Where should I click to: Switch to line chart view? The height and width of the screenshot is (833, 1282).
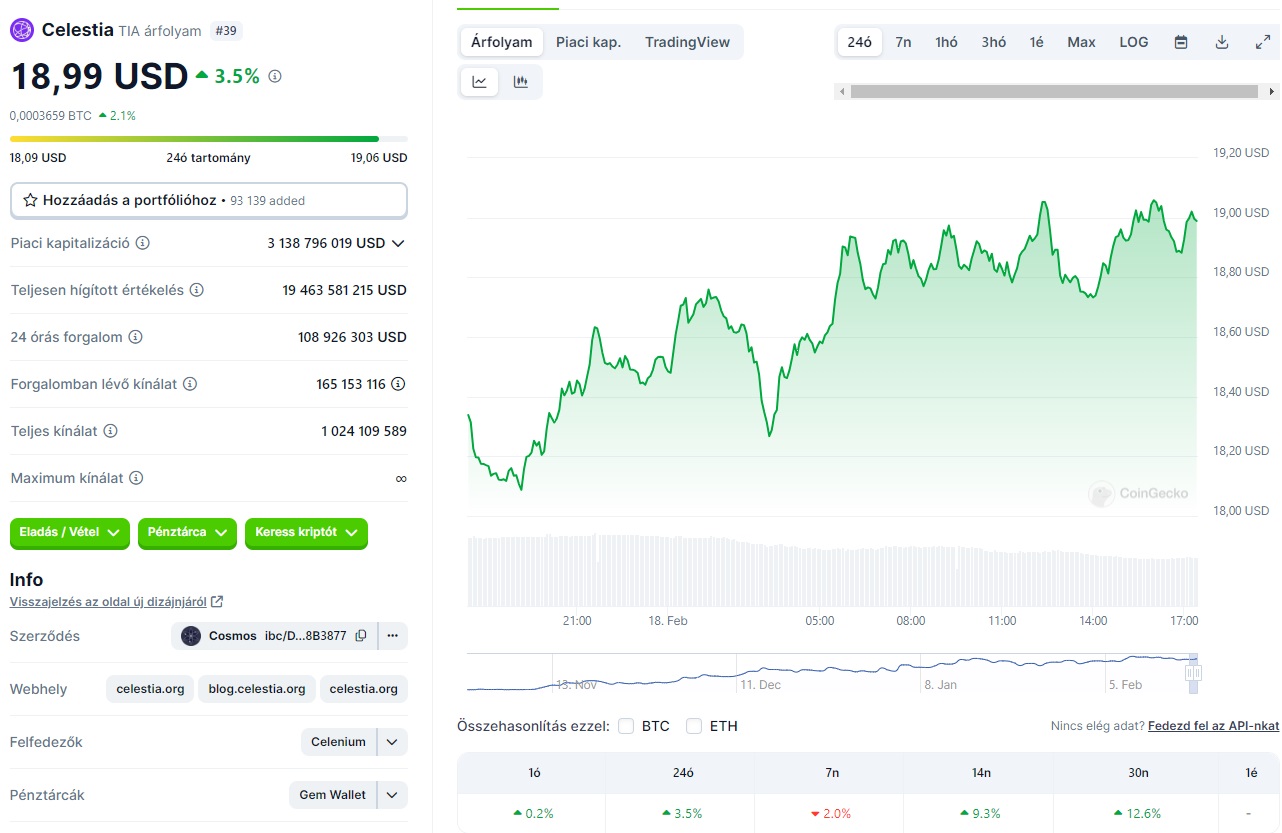pos(480,82)
